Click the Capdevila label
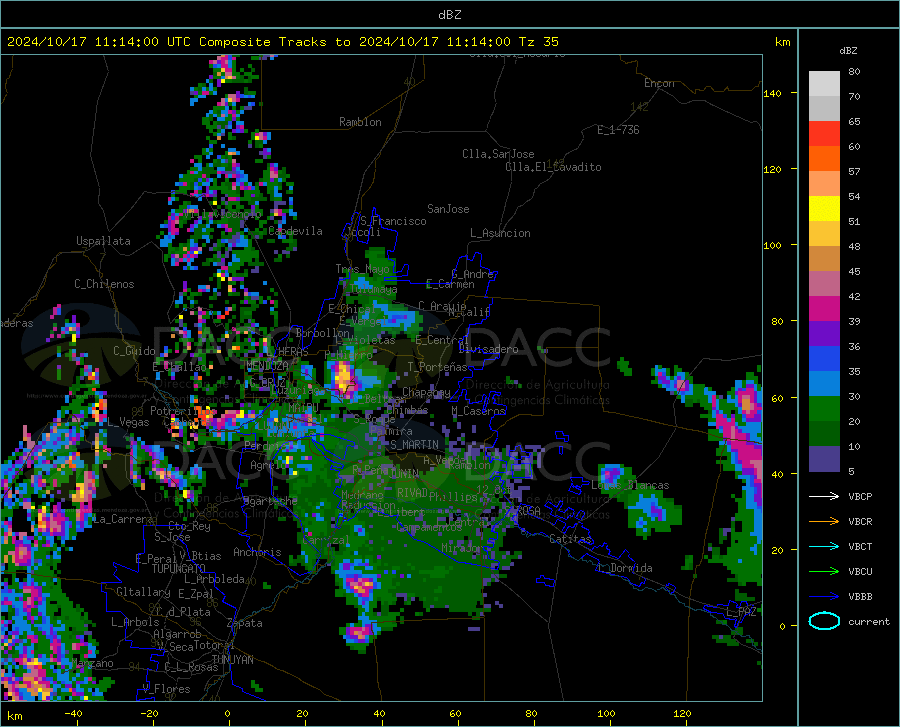This screenshot has height=727, width=900. click(295, 231)
